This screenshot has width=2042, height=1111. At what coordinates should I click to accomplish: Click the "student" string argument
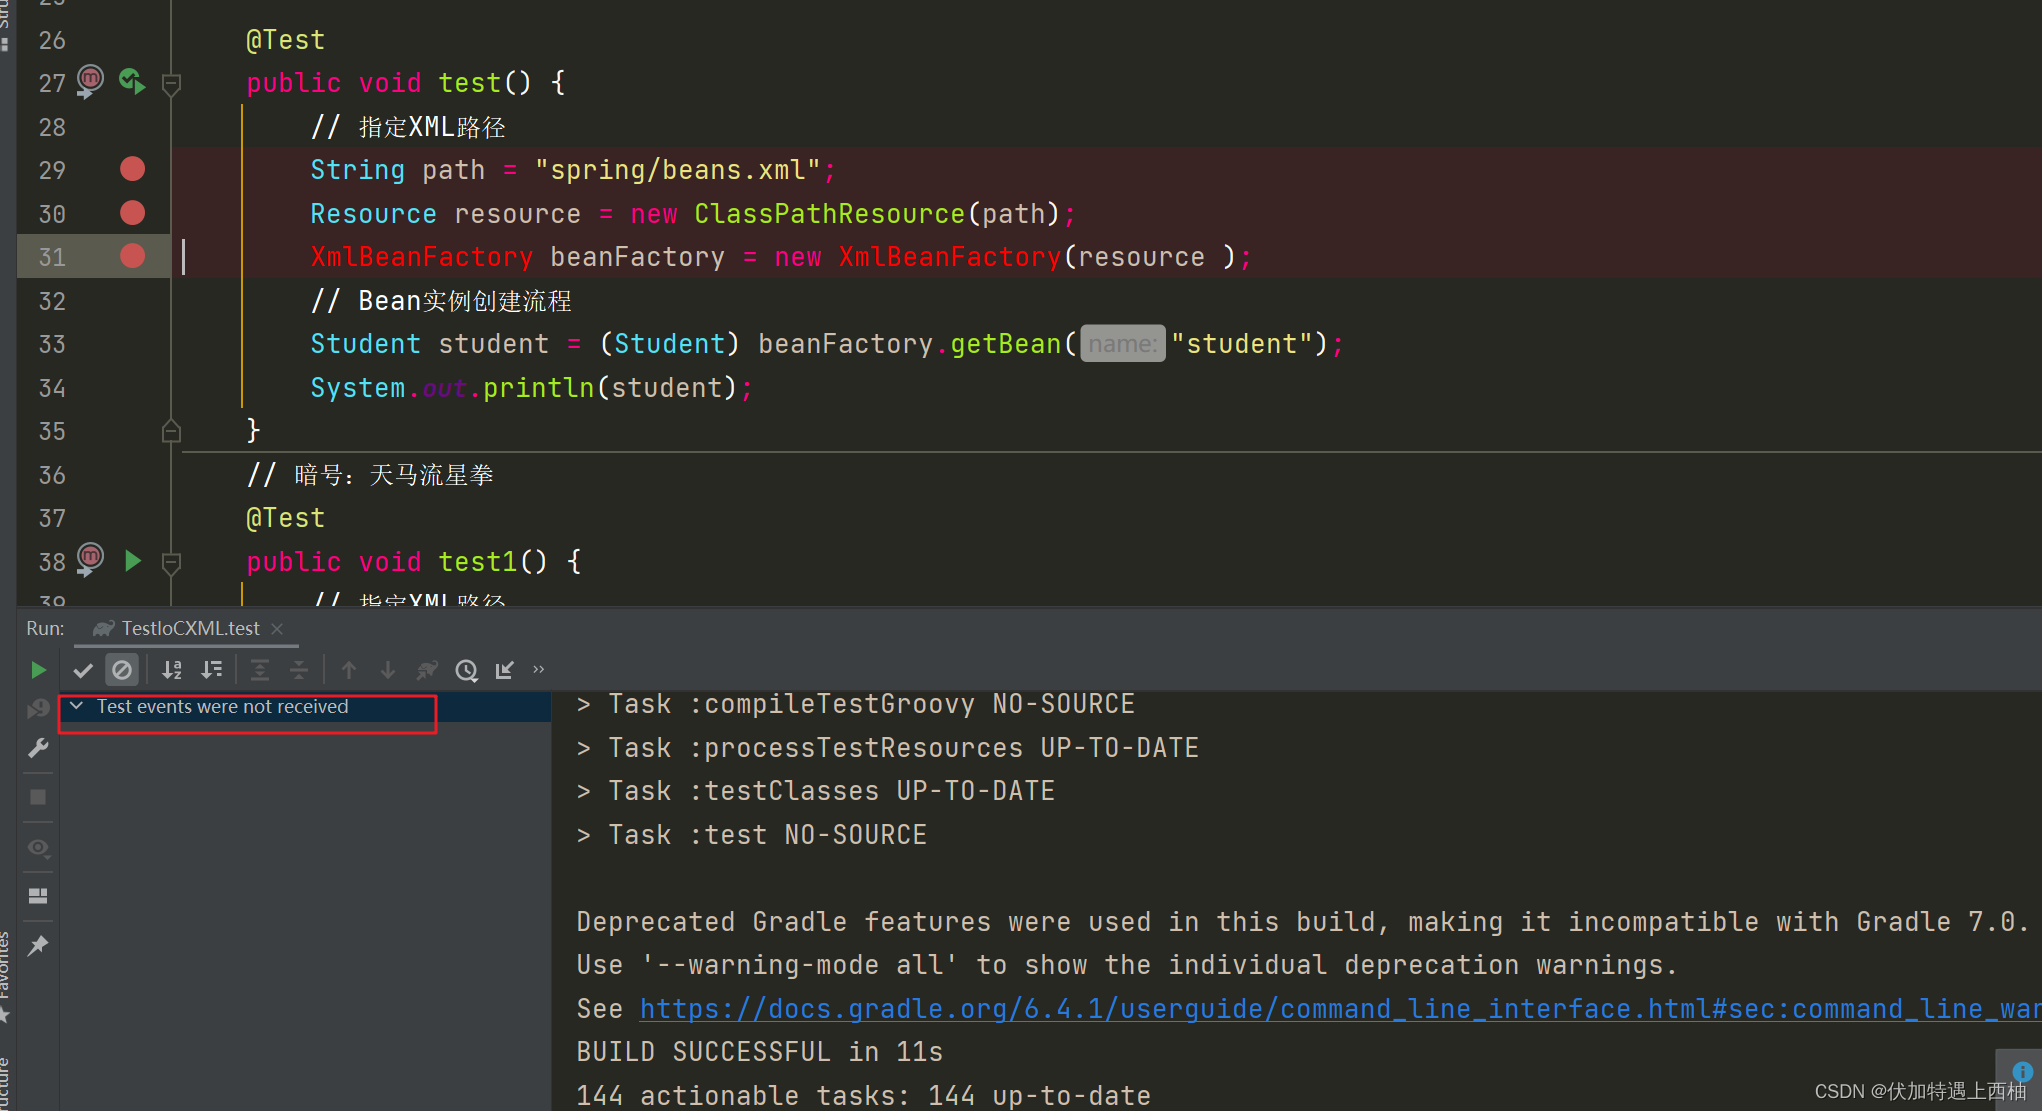pyautogui.click(x=1241, y=344)
